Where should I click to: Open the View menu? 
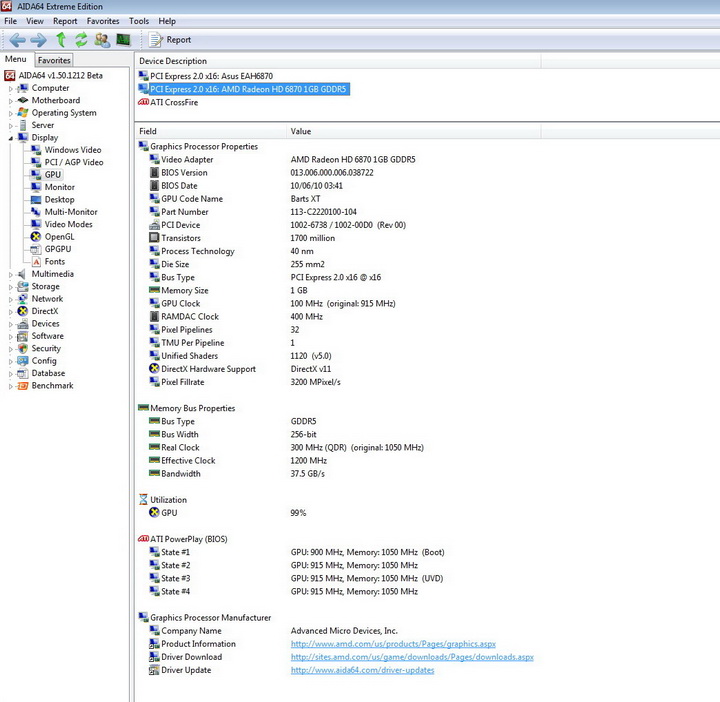35,21
